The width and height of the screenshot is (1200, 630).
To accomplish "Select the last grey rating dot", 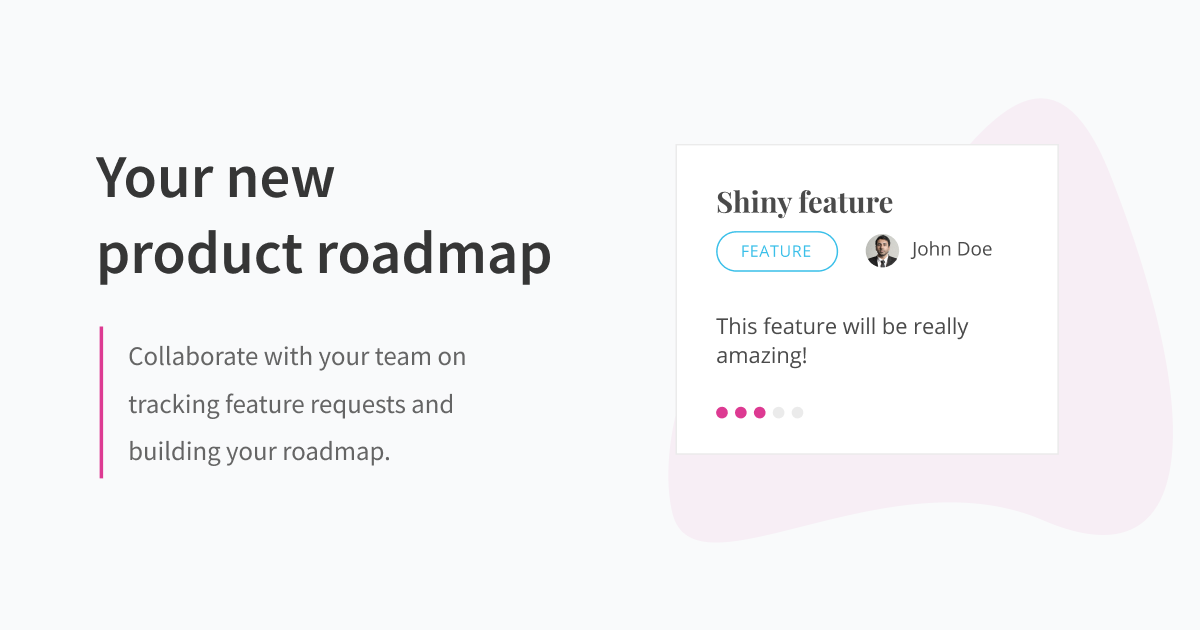I will 797,412.
